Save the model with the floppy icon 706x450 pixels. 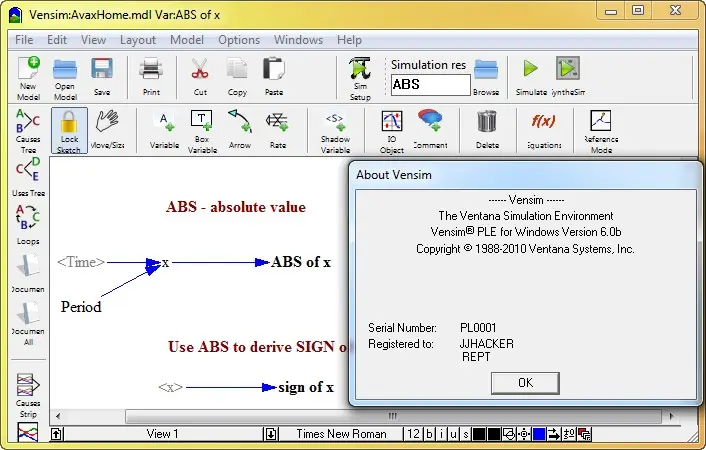point(102,77)
